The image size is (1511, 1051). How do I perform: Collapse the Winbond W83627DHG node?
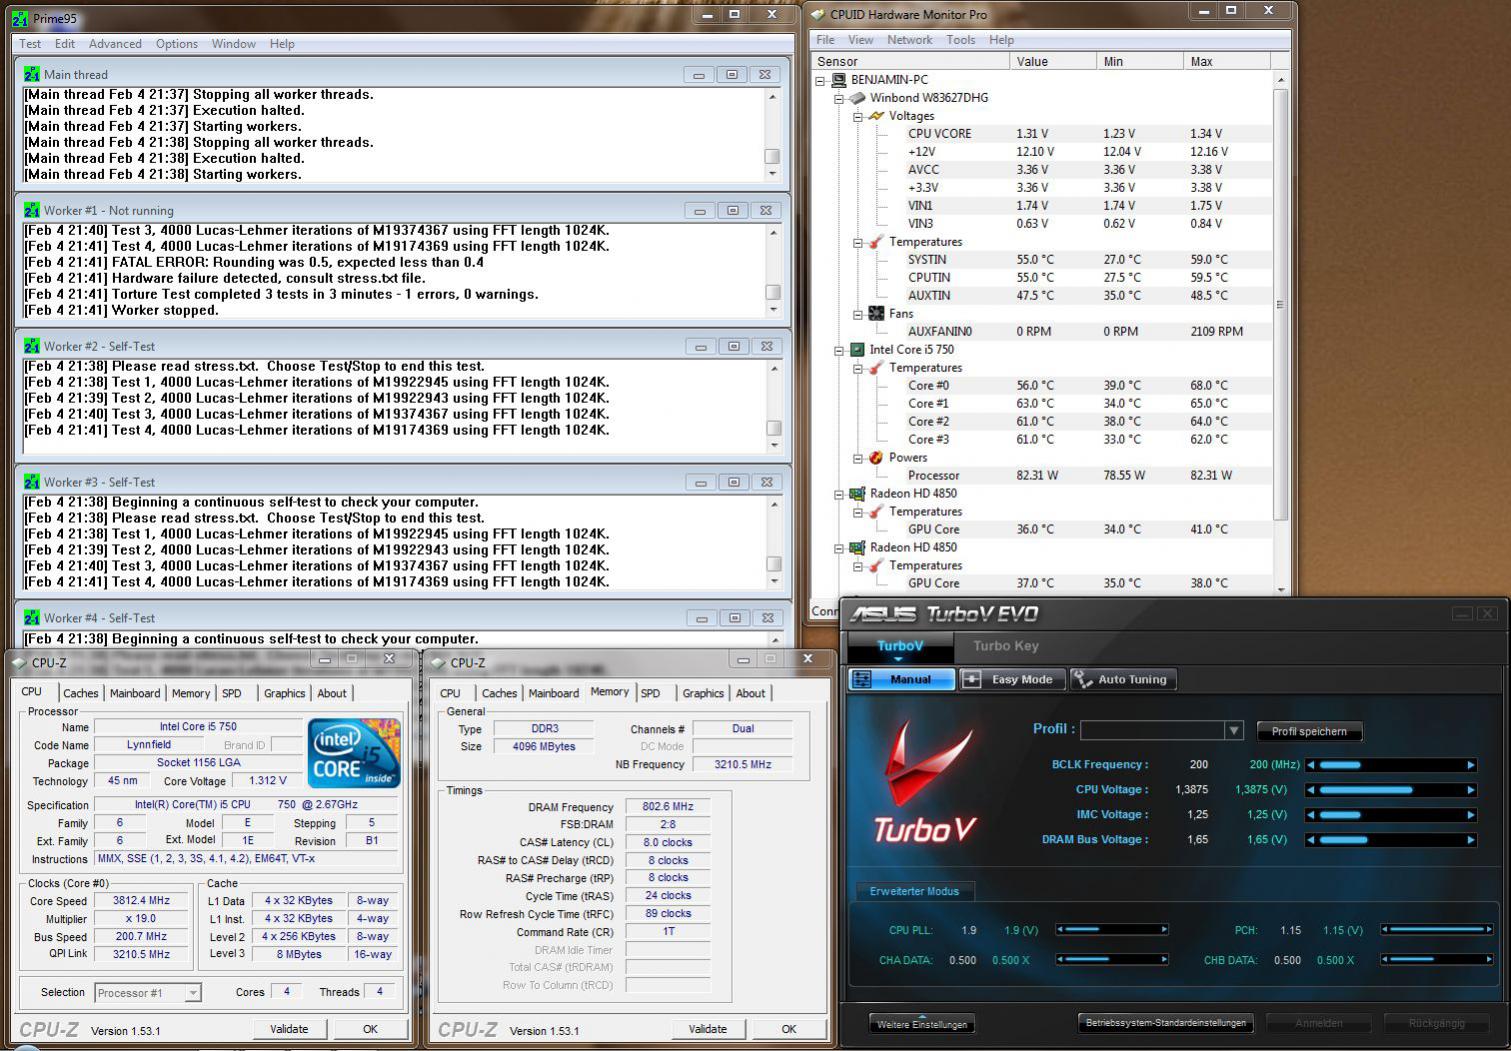[x=839, y=98]
